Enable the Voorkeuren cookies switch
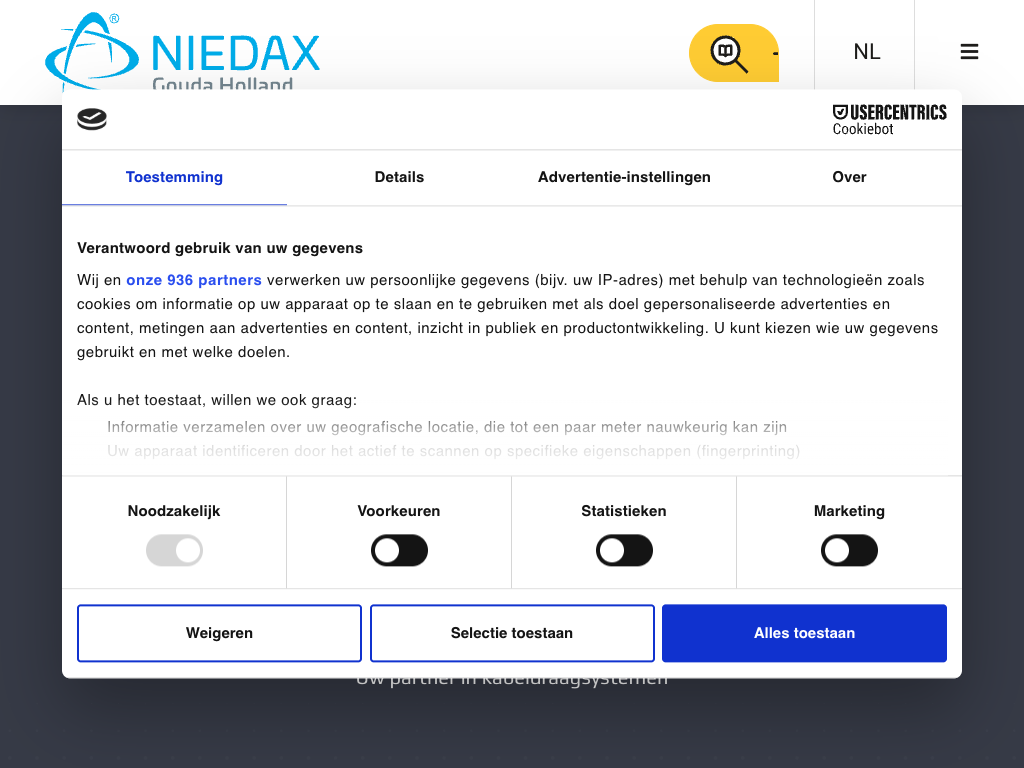 pyautogui.click(x=399, y=551)
